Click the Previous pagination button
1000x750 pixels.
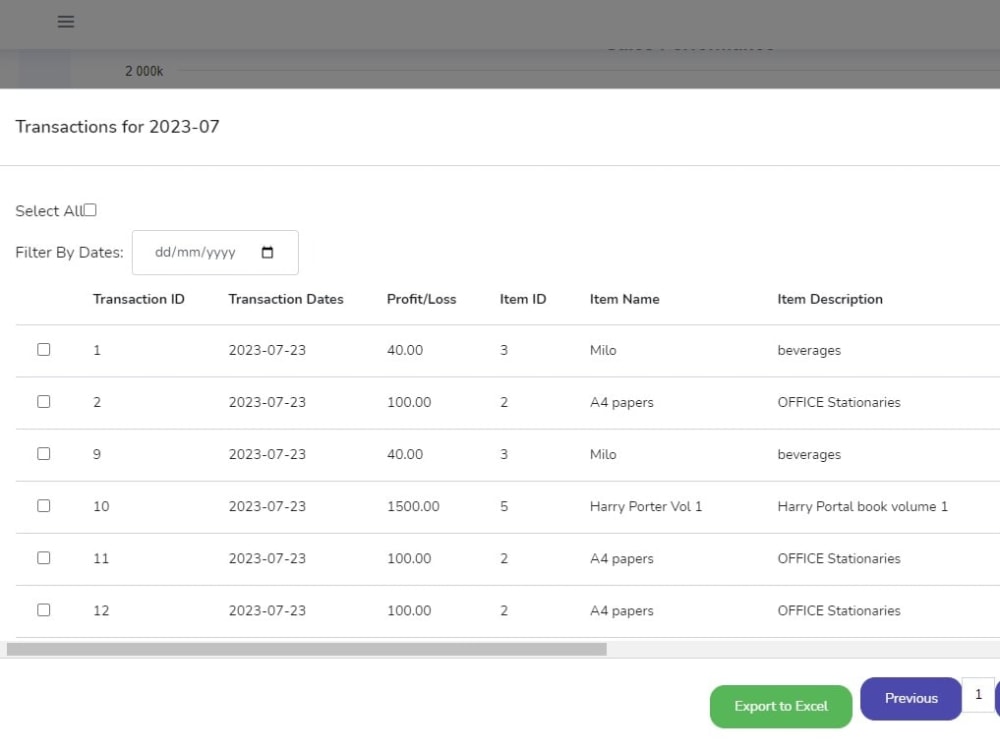(x=910, y=698)
